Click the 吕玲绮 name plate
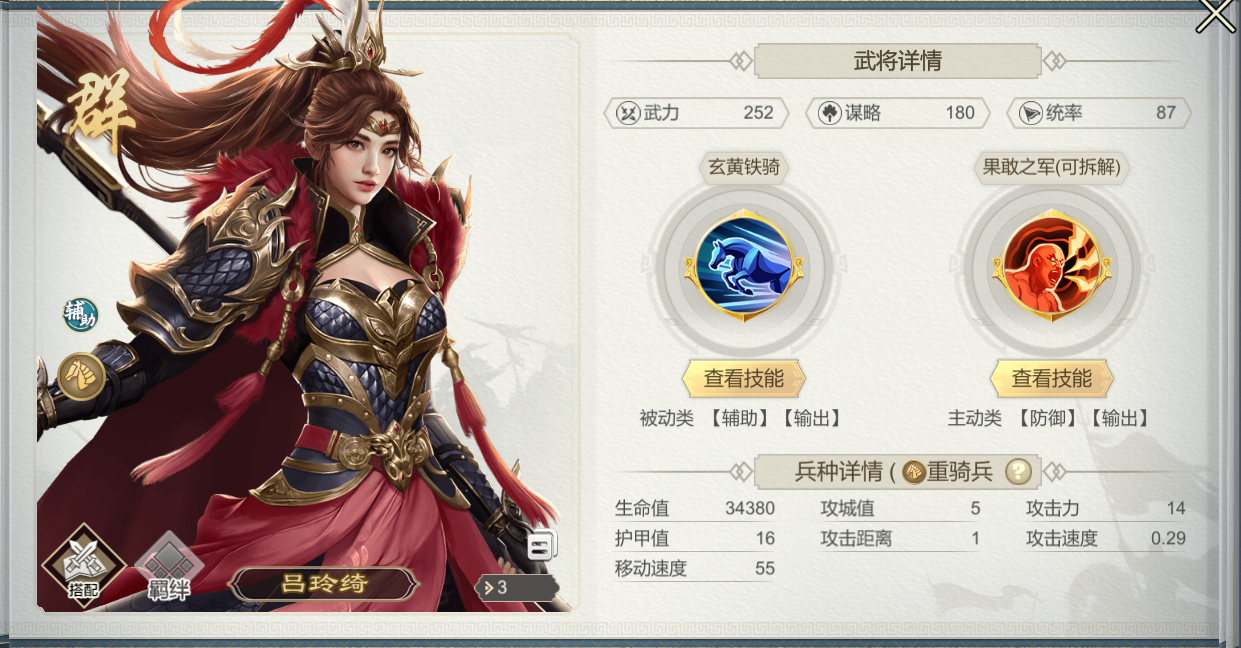 coord(324,584)
